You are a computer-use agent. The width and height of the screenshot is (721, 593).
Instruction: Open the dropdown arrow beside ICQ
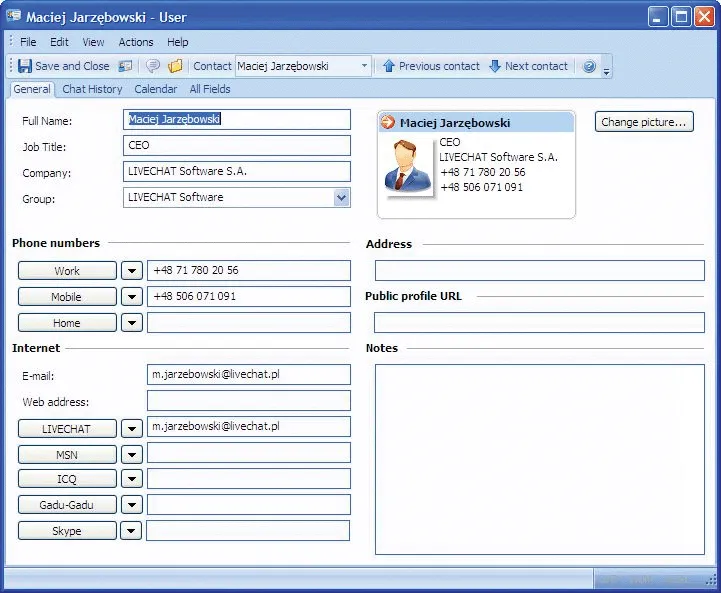pyautogui.click(x=132, y=479)
